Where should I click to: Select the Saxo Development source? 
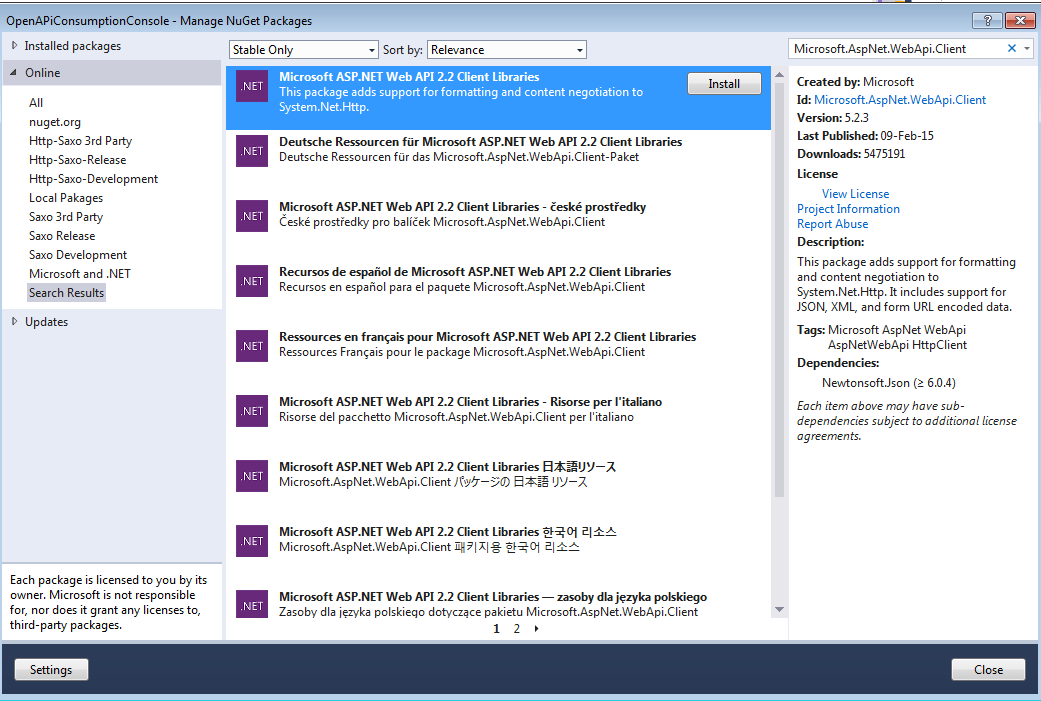point(78,255)
